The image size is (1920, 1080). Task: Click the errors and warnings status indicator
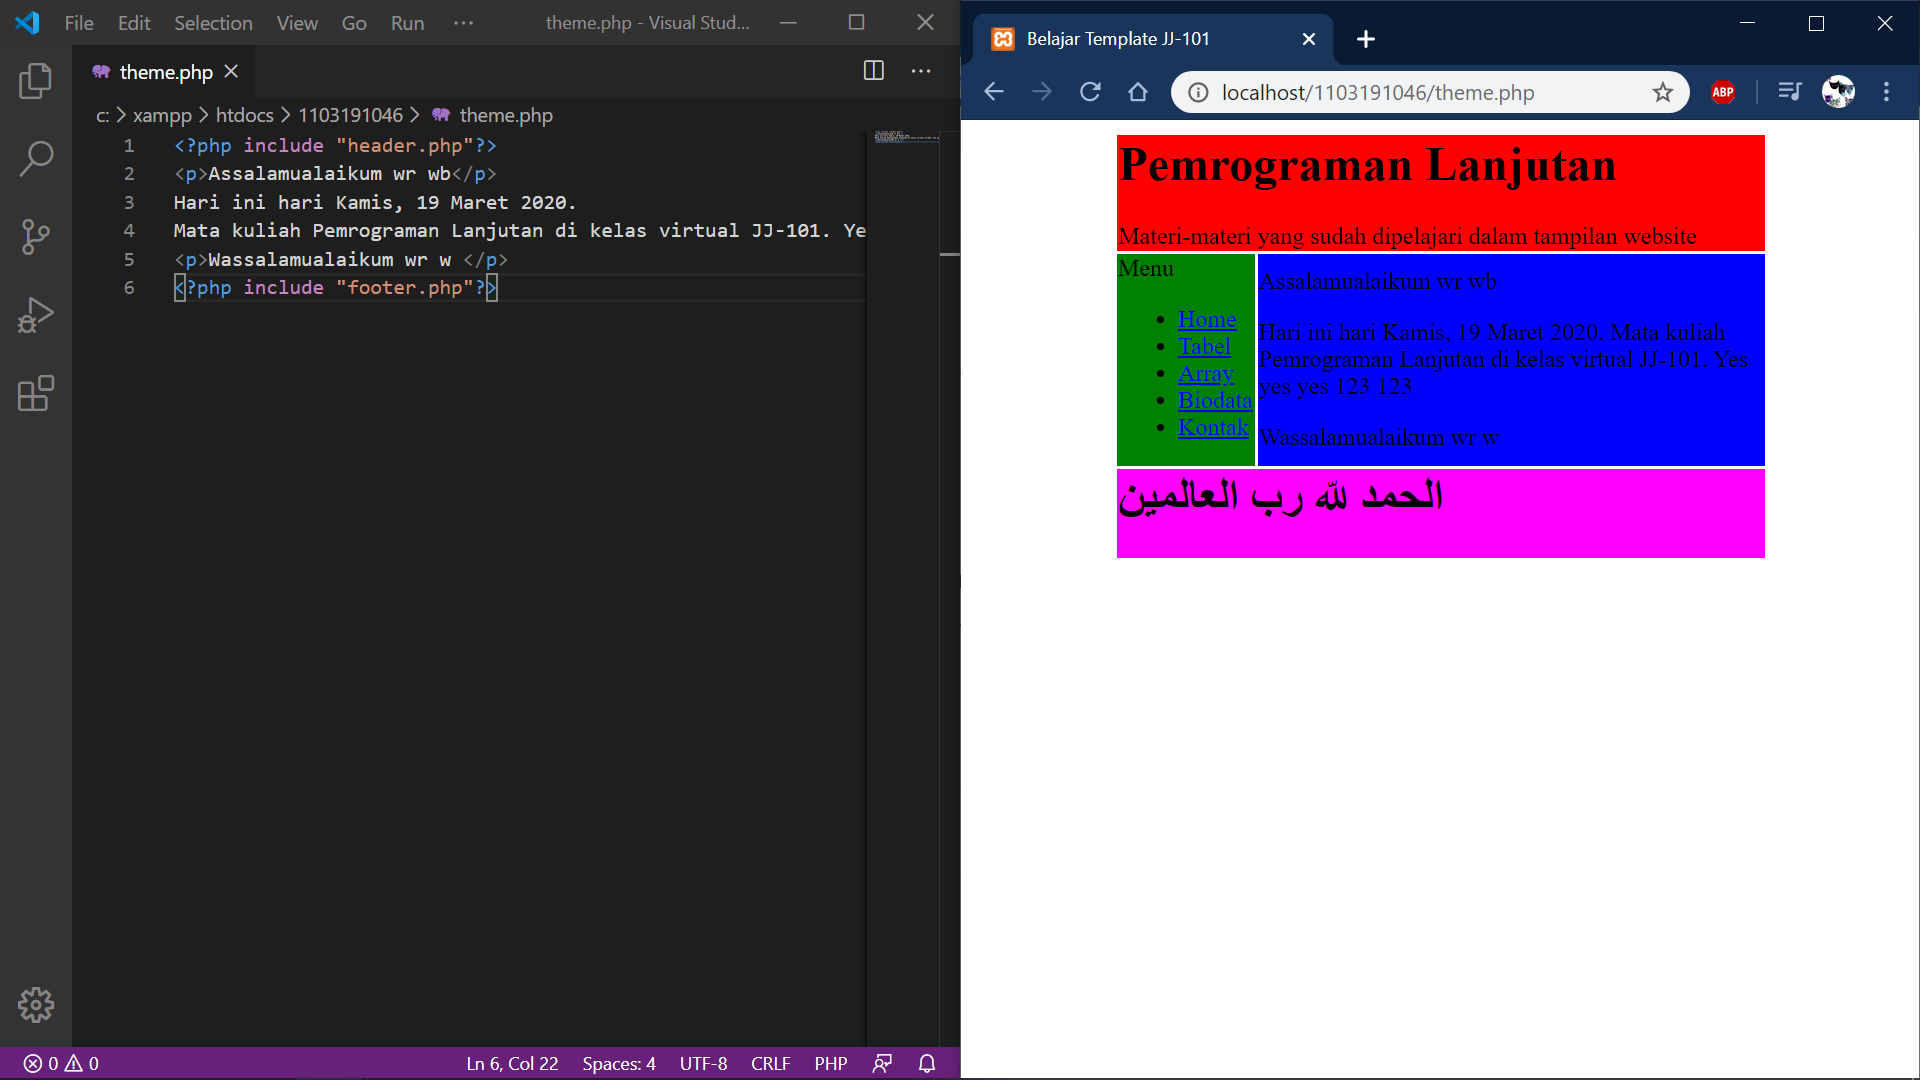click(62, 1063)
